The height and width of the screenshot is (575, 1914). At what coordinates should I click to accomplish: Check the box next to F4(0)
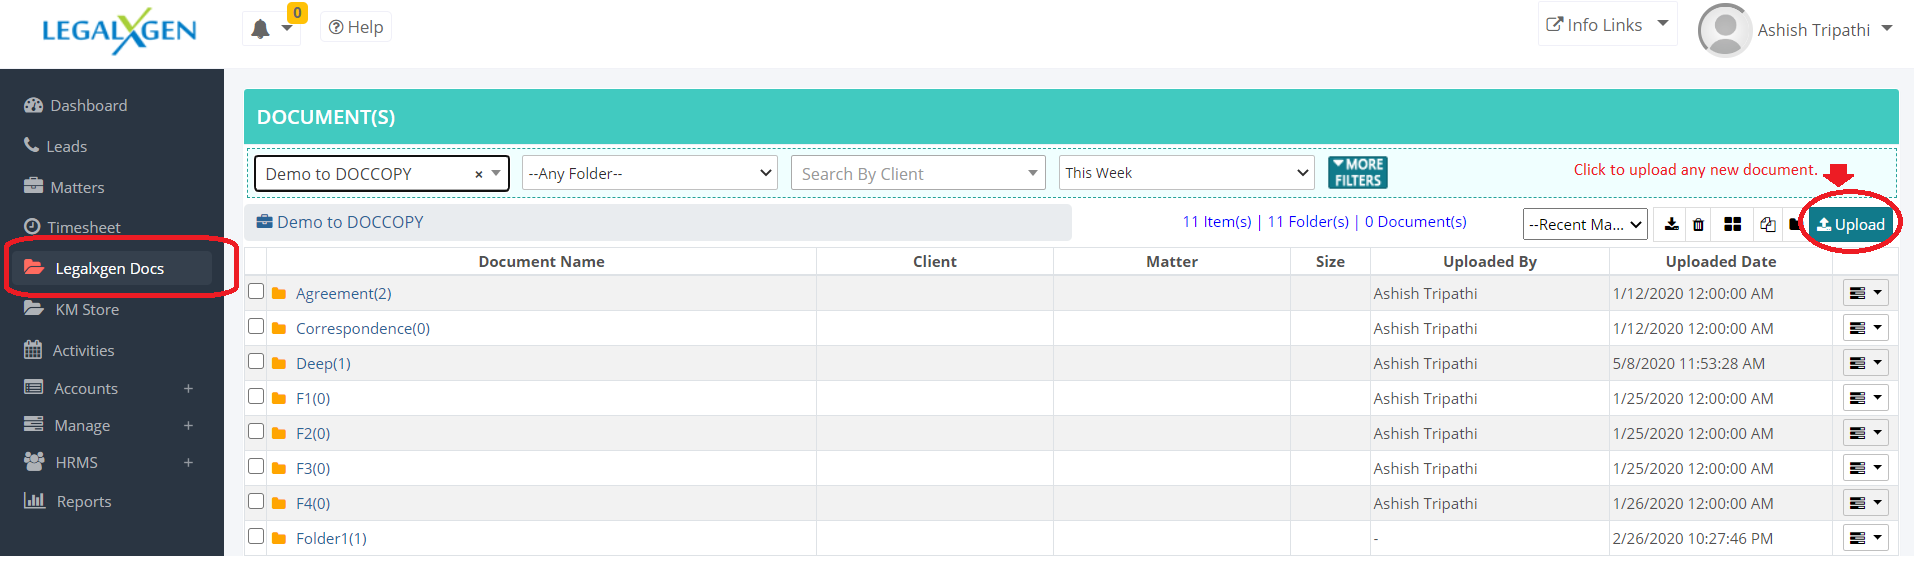click(x=256, y=501)
